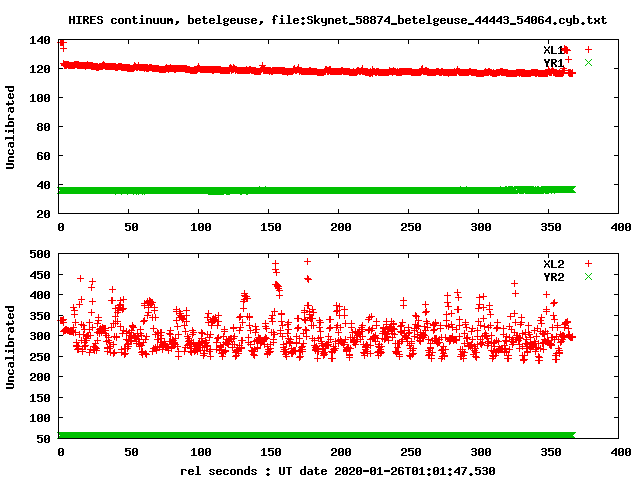Screen dimensions: 640x480
Task: Select the YR2 legend label in bottom plot
Action: pos(553,276)
